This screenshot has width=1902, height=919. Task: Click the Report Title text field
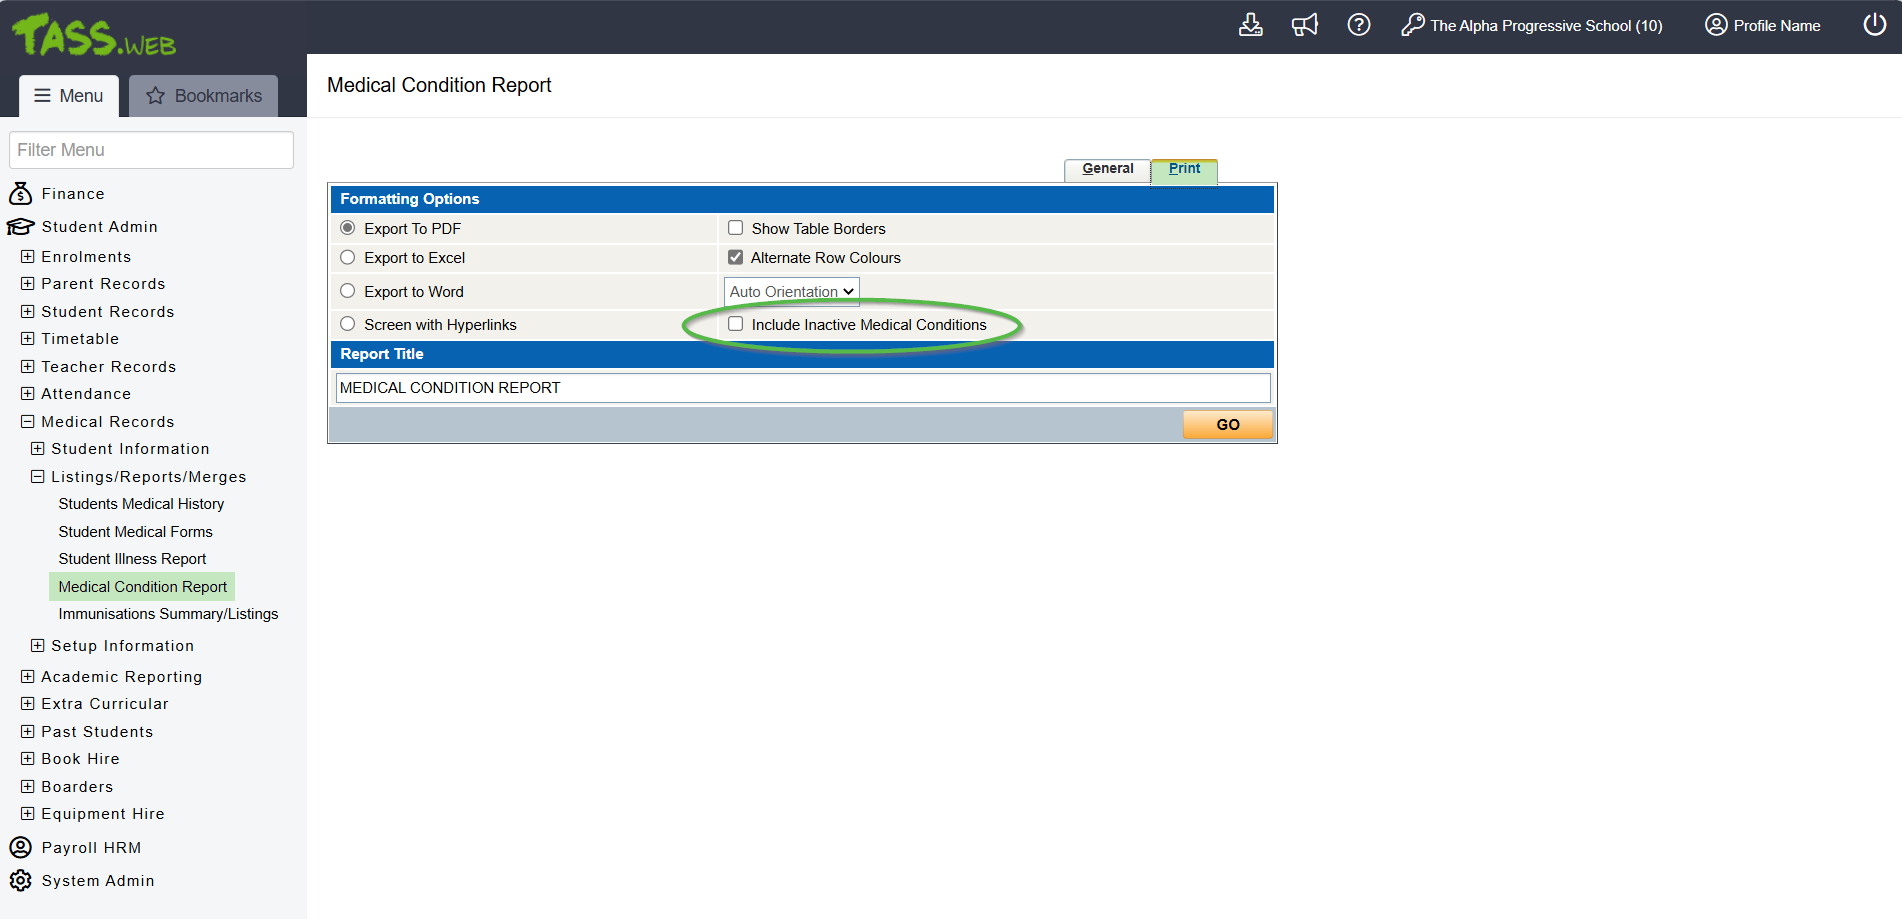(x=802, y=388)
